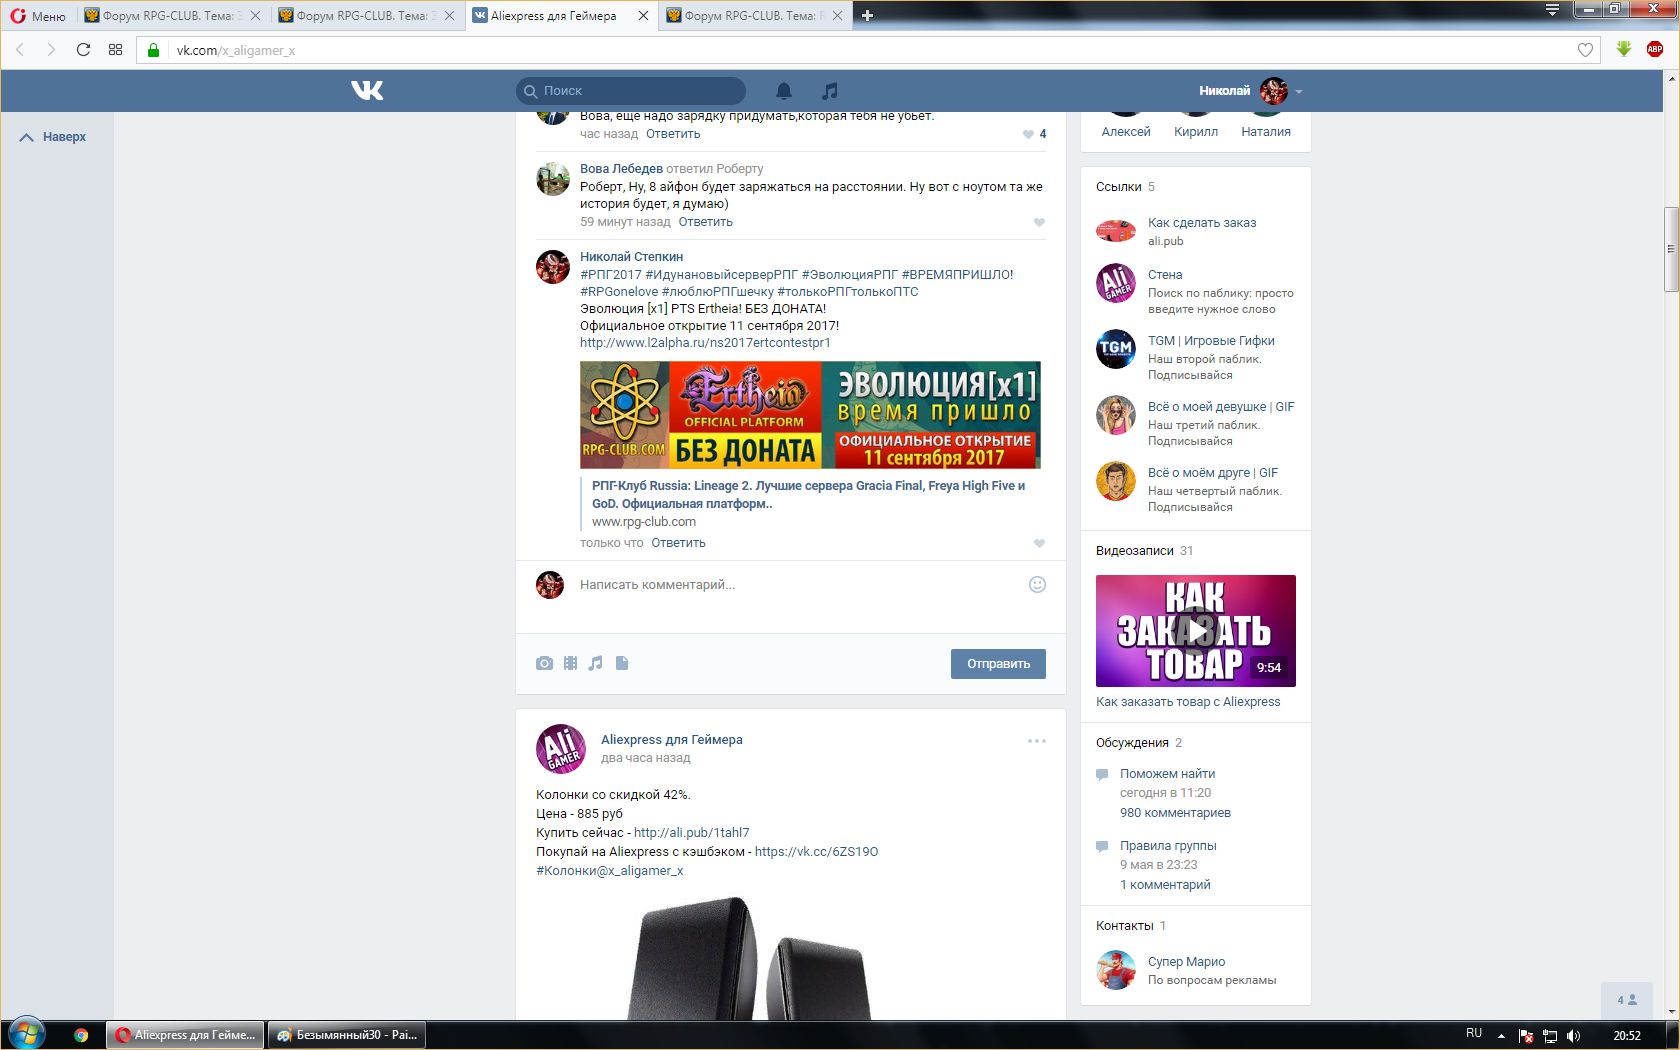Open Правила группы discussion
Viewport: 1680px width, 1050px height.
pyautogui.click(x=1168, y=846)
